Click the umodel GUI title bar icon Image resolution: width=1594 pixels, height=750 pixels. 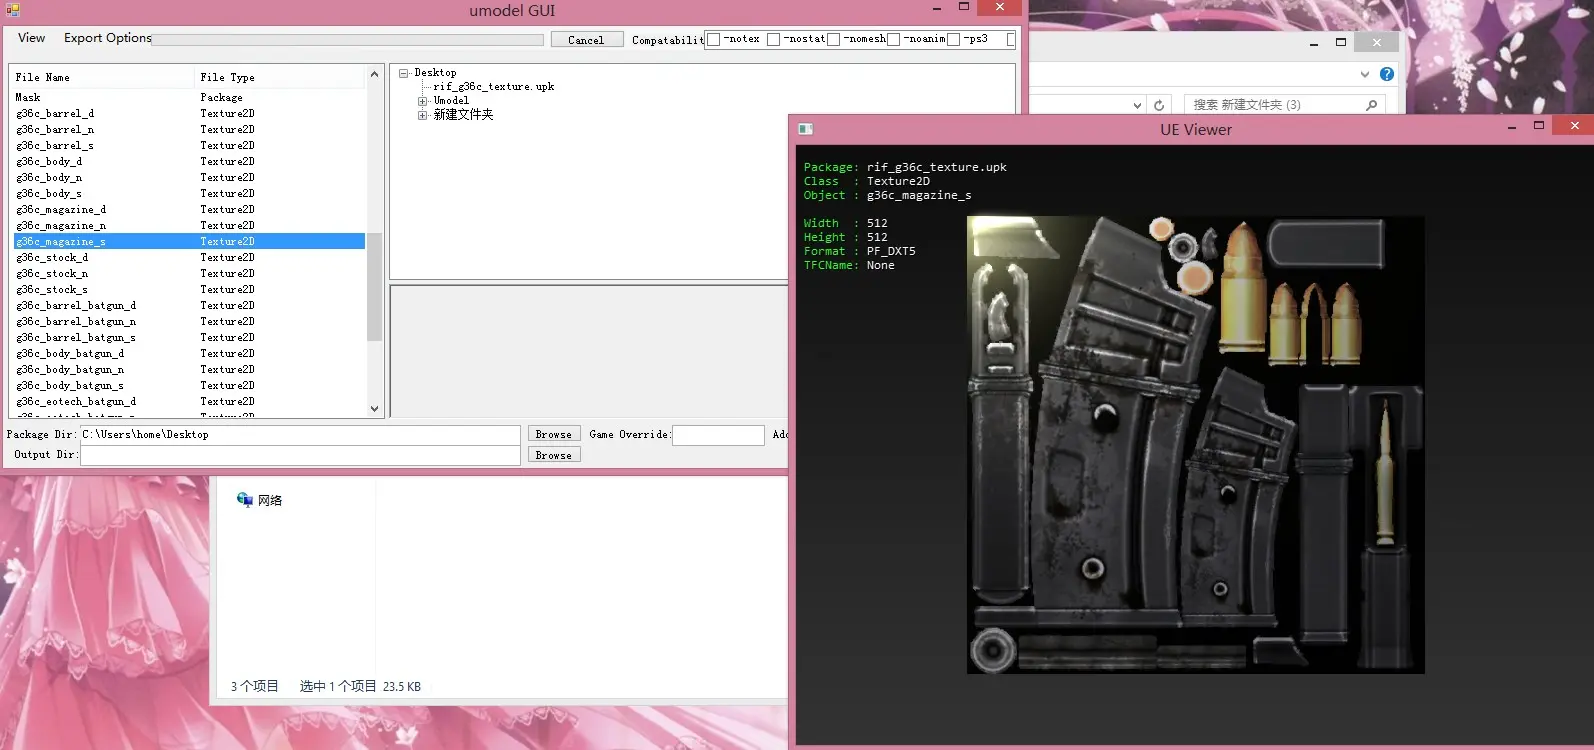pos(13,10)
